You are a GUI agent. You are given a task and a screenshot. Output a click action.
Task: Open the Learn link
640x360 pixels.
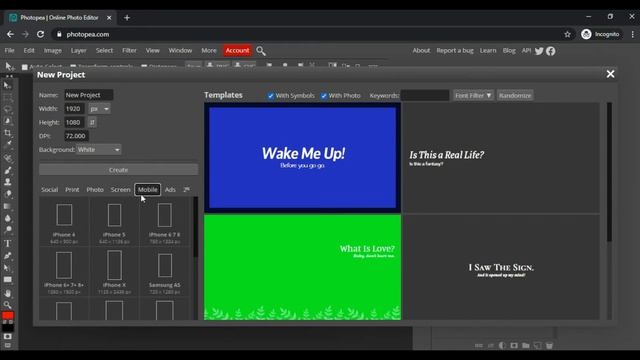(488, 51)
